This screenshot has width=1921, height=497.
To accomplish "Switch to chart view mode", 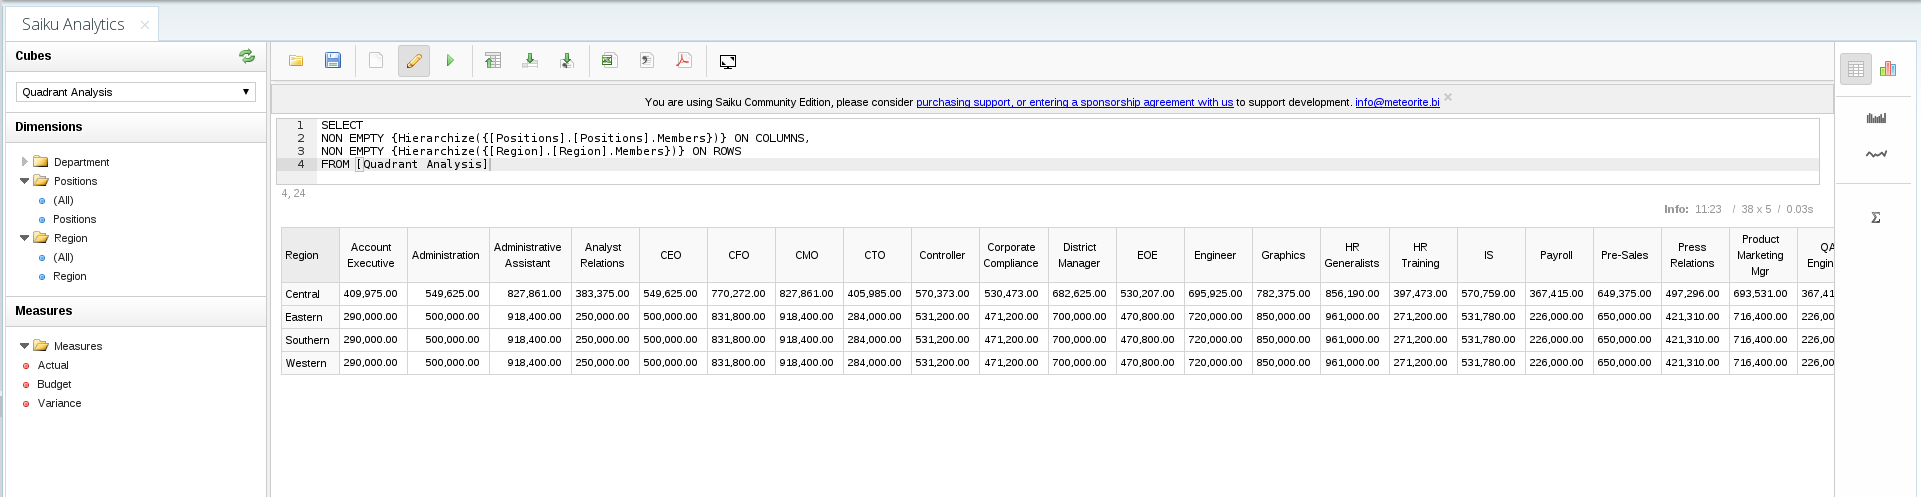I will [1888, 69].
